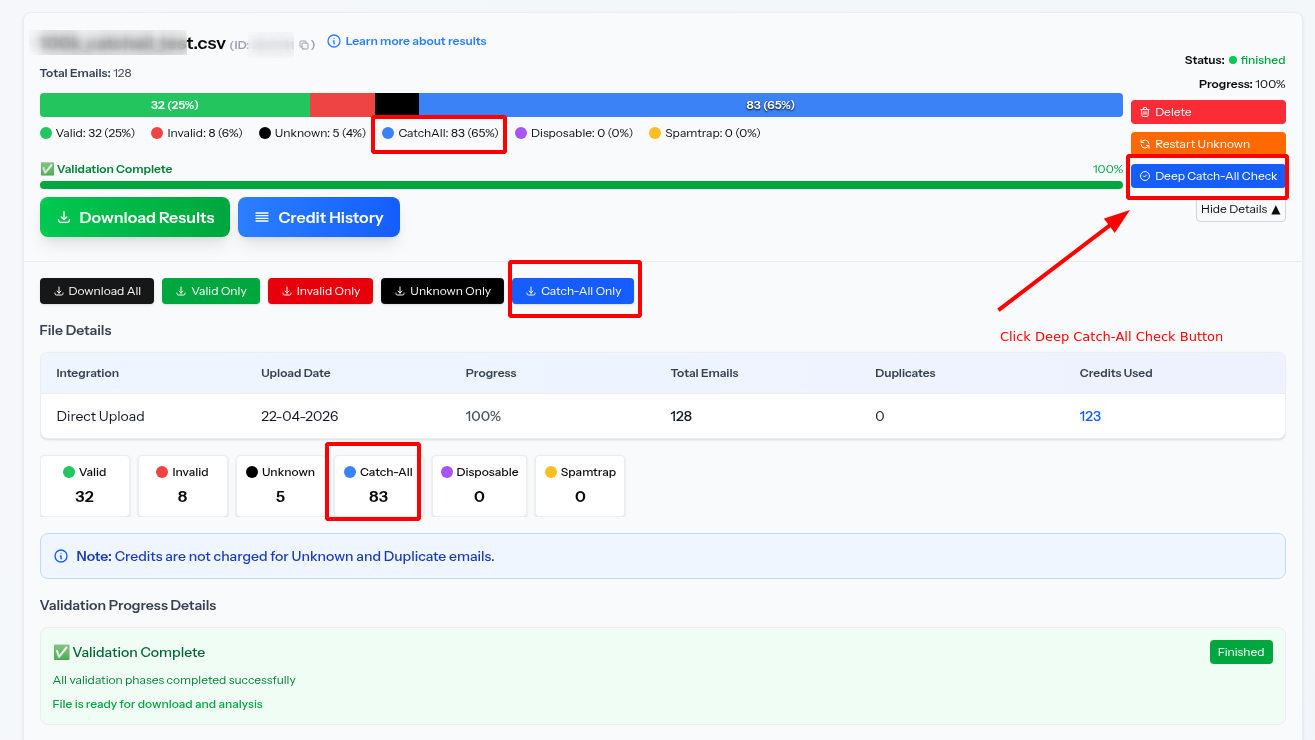Click the info icon in the credits note
This screenshot has height=740, width=1315.
click(x=61, y=556)
